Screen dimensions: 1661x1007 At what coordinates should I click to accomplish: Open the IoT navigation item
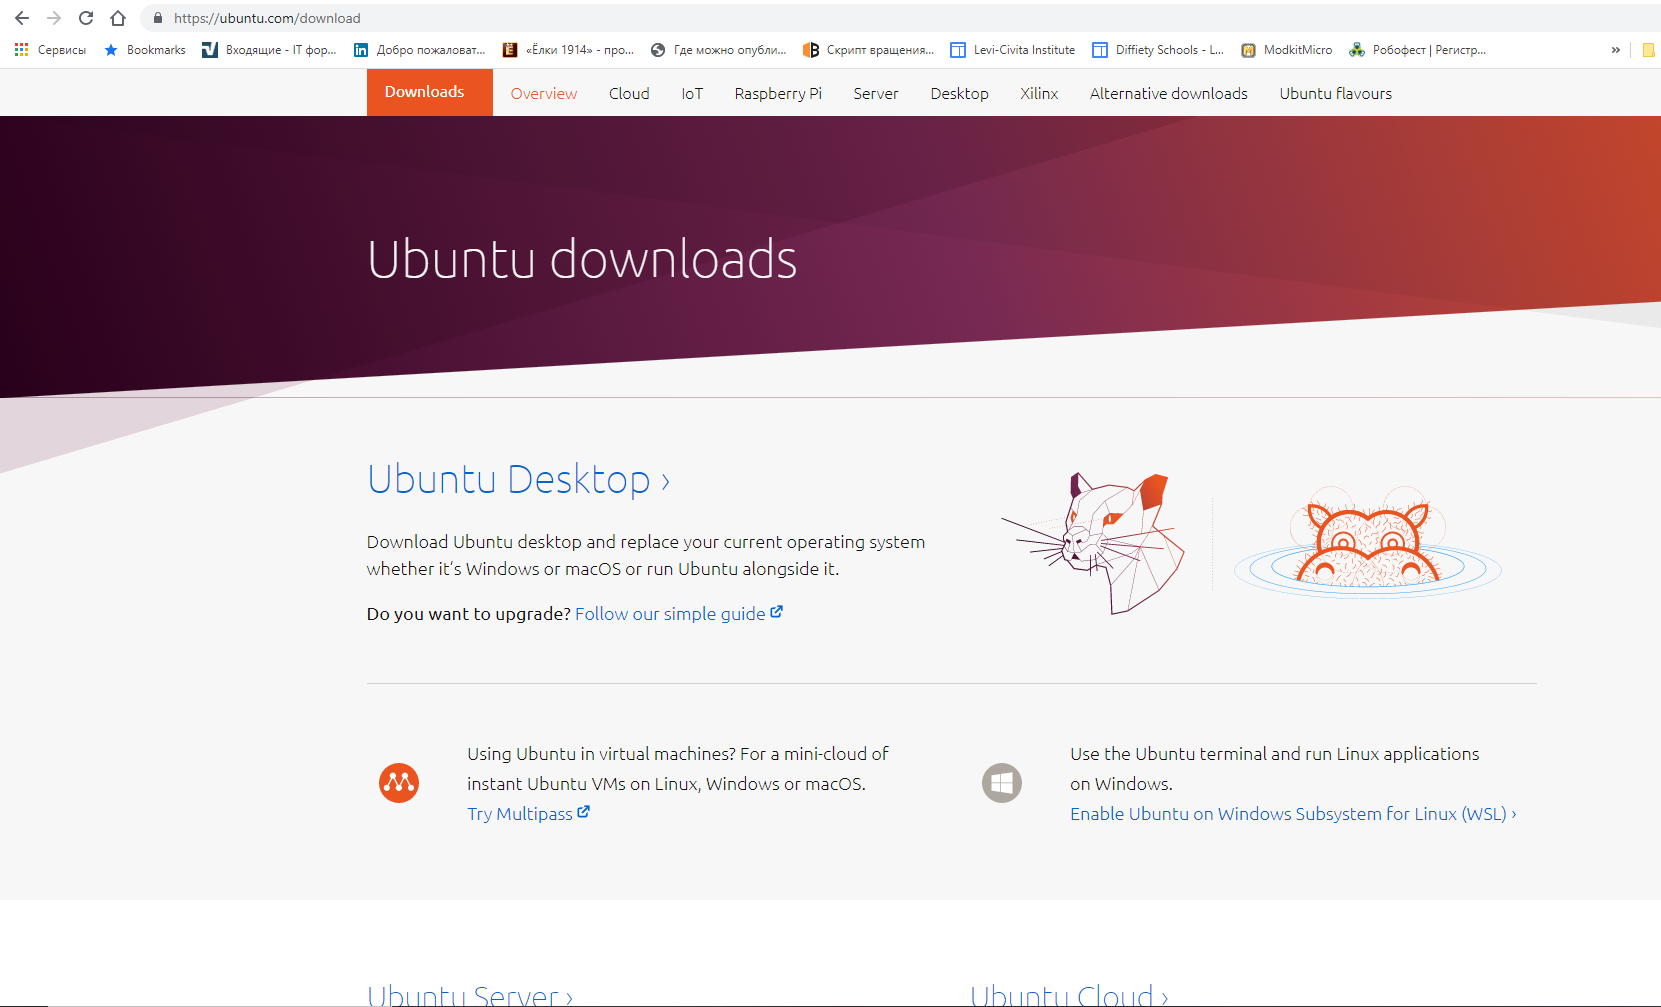coord(692,93)
